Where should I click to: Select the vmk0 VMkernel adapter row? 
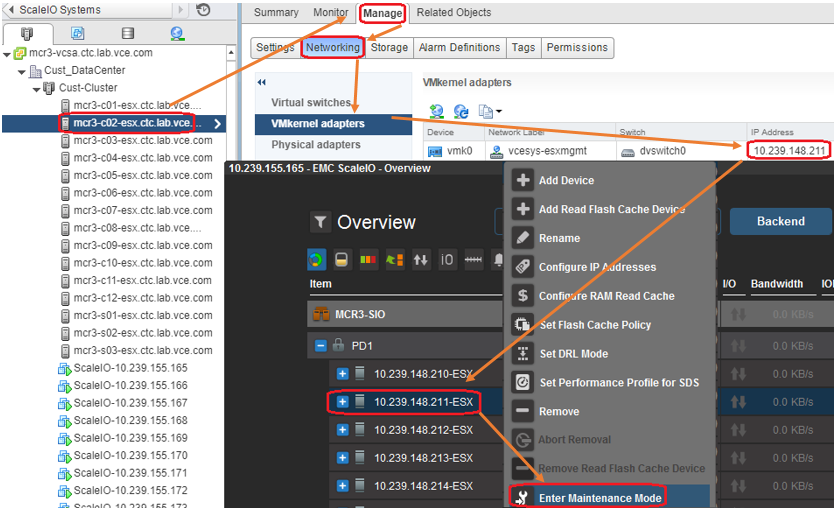pos(628,151)
